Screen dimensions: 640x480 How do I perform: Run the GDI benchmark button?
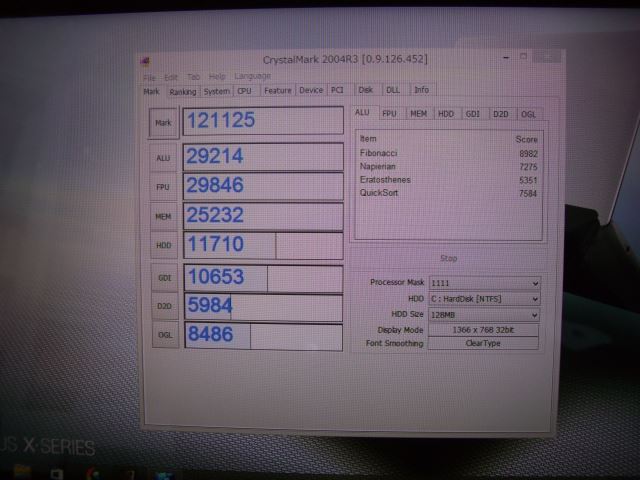pos(163,278)
